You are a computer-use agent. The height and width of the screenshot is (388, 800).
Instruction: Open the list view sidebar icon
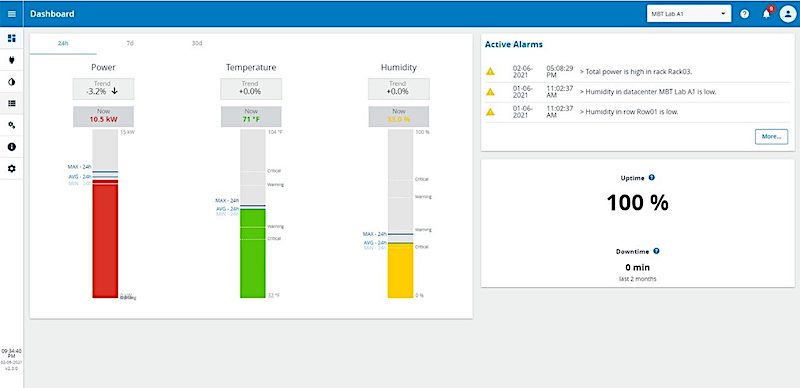tap(12, 103)
